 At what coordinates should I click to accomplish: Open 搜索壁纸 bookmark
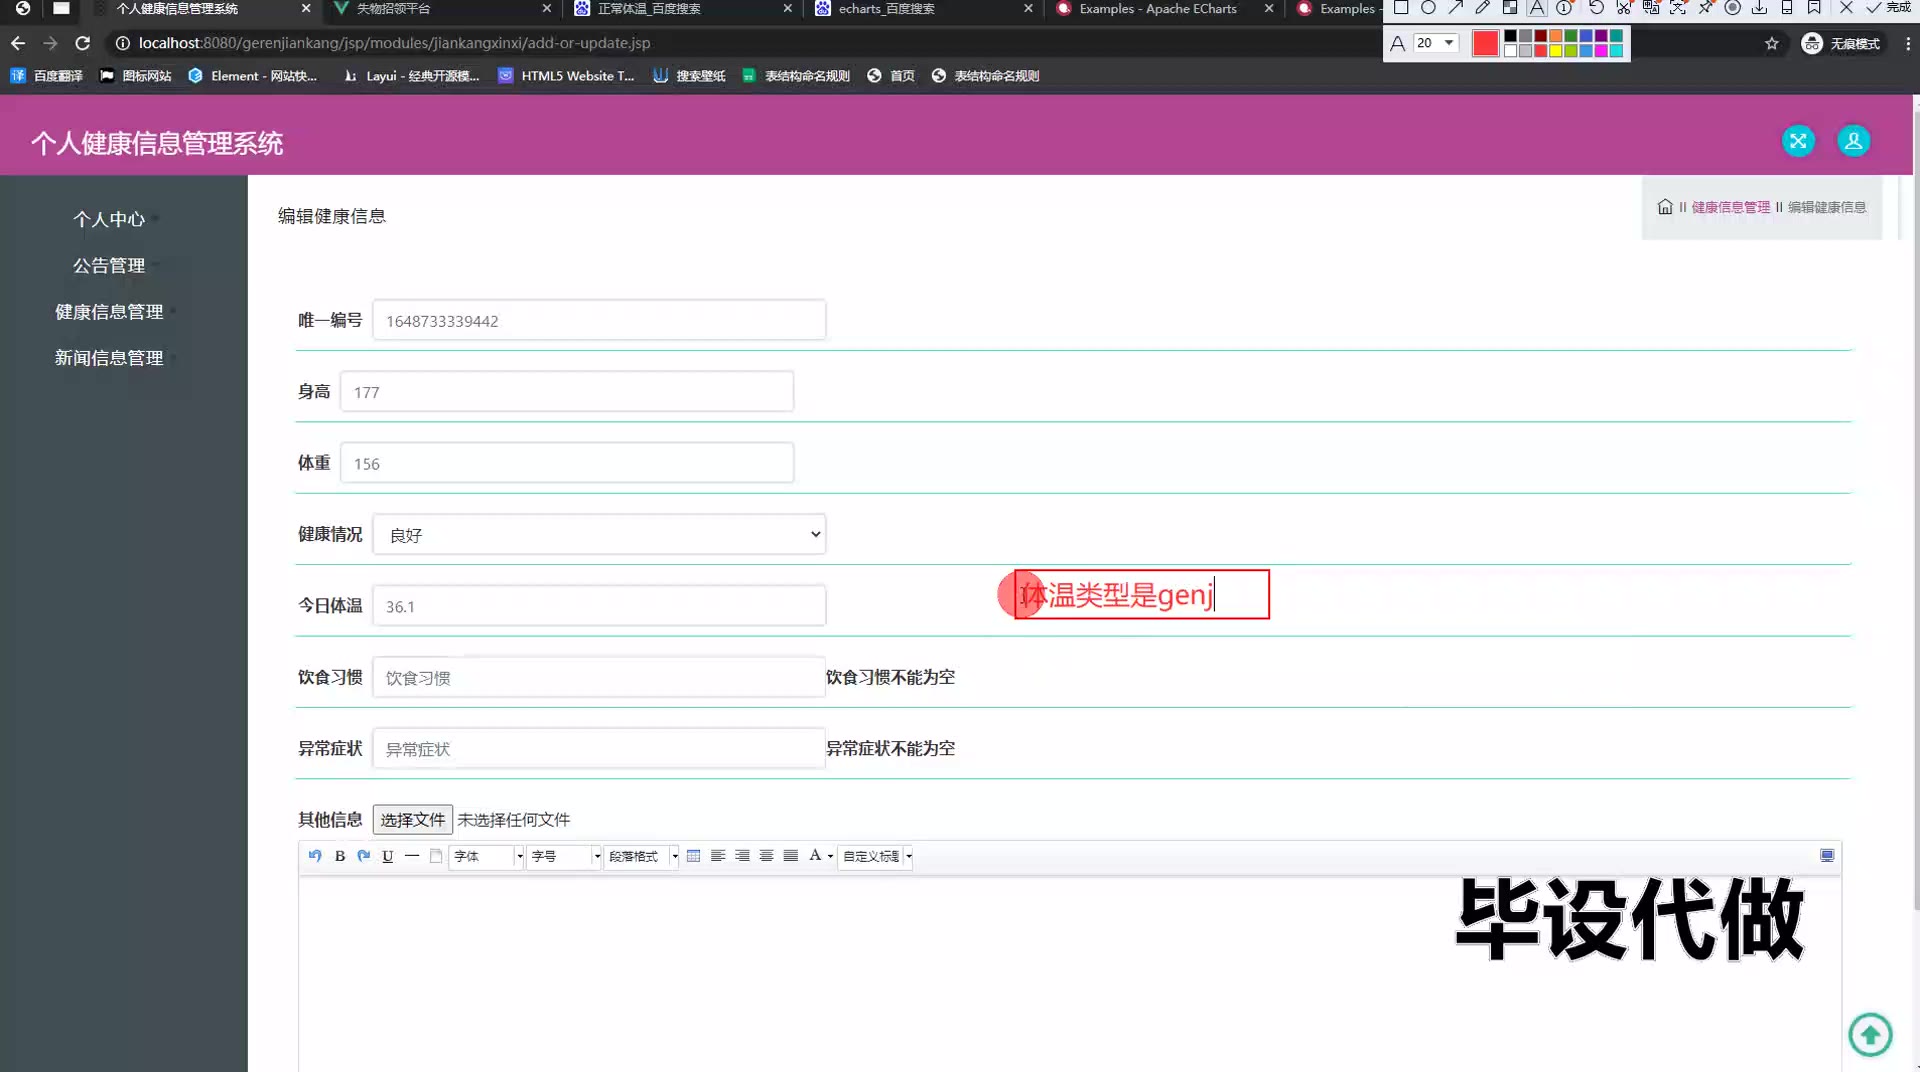coord(689,76)
